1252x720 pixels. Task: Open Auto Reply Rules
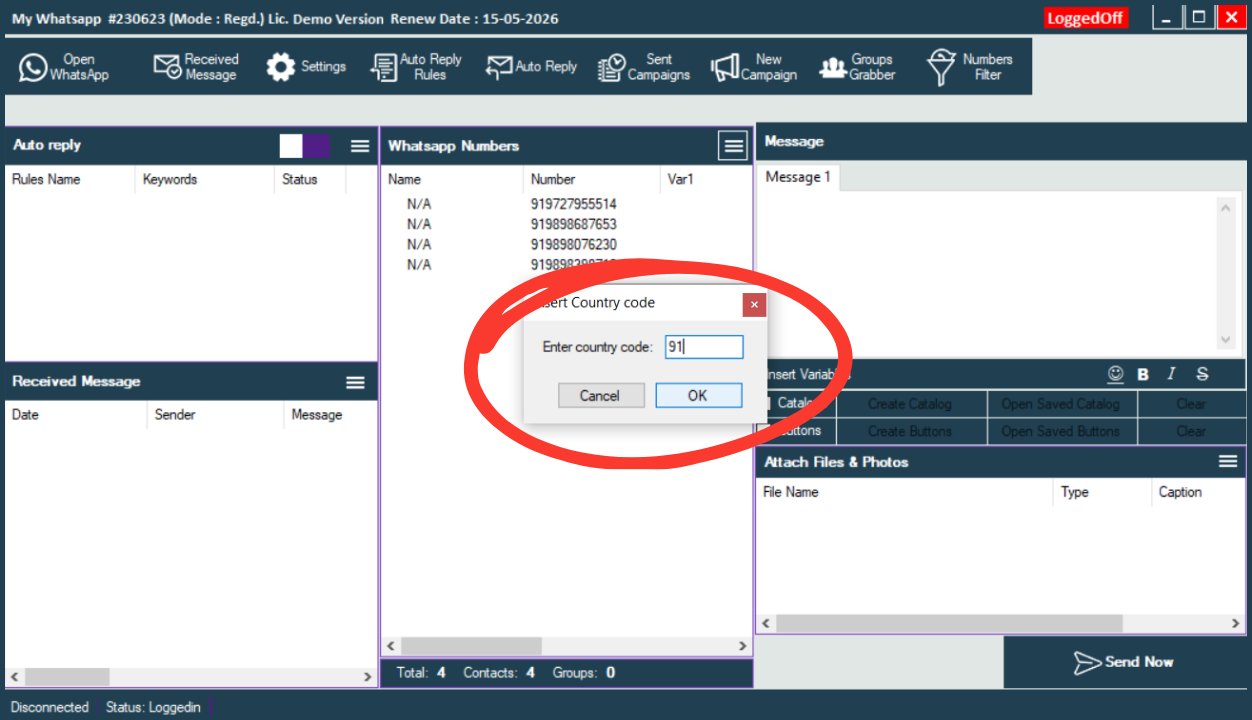(x=416, y=67)
